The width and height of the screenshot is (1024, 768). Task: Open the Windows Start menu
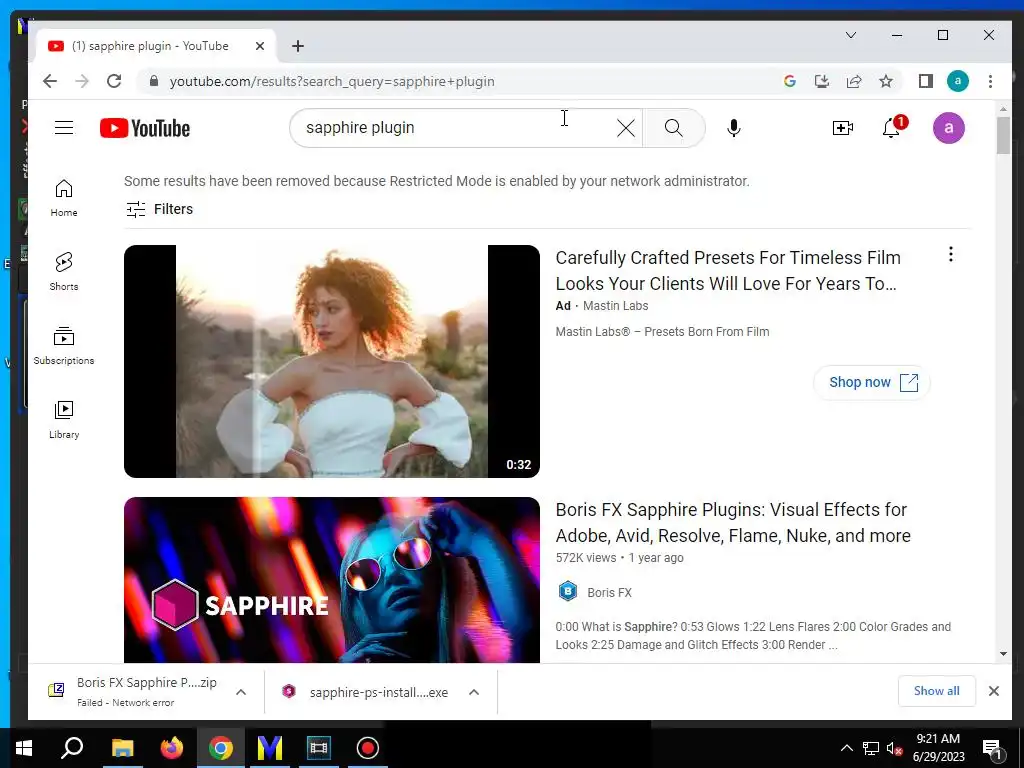click(x=24, y=748)
